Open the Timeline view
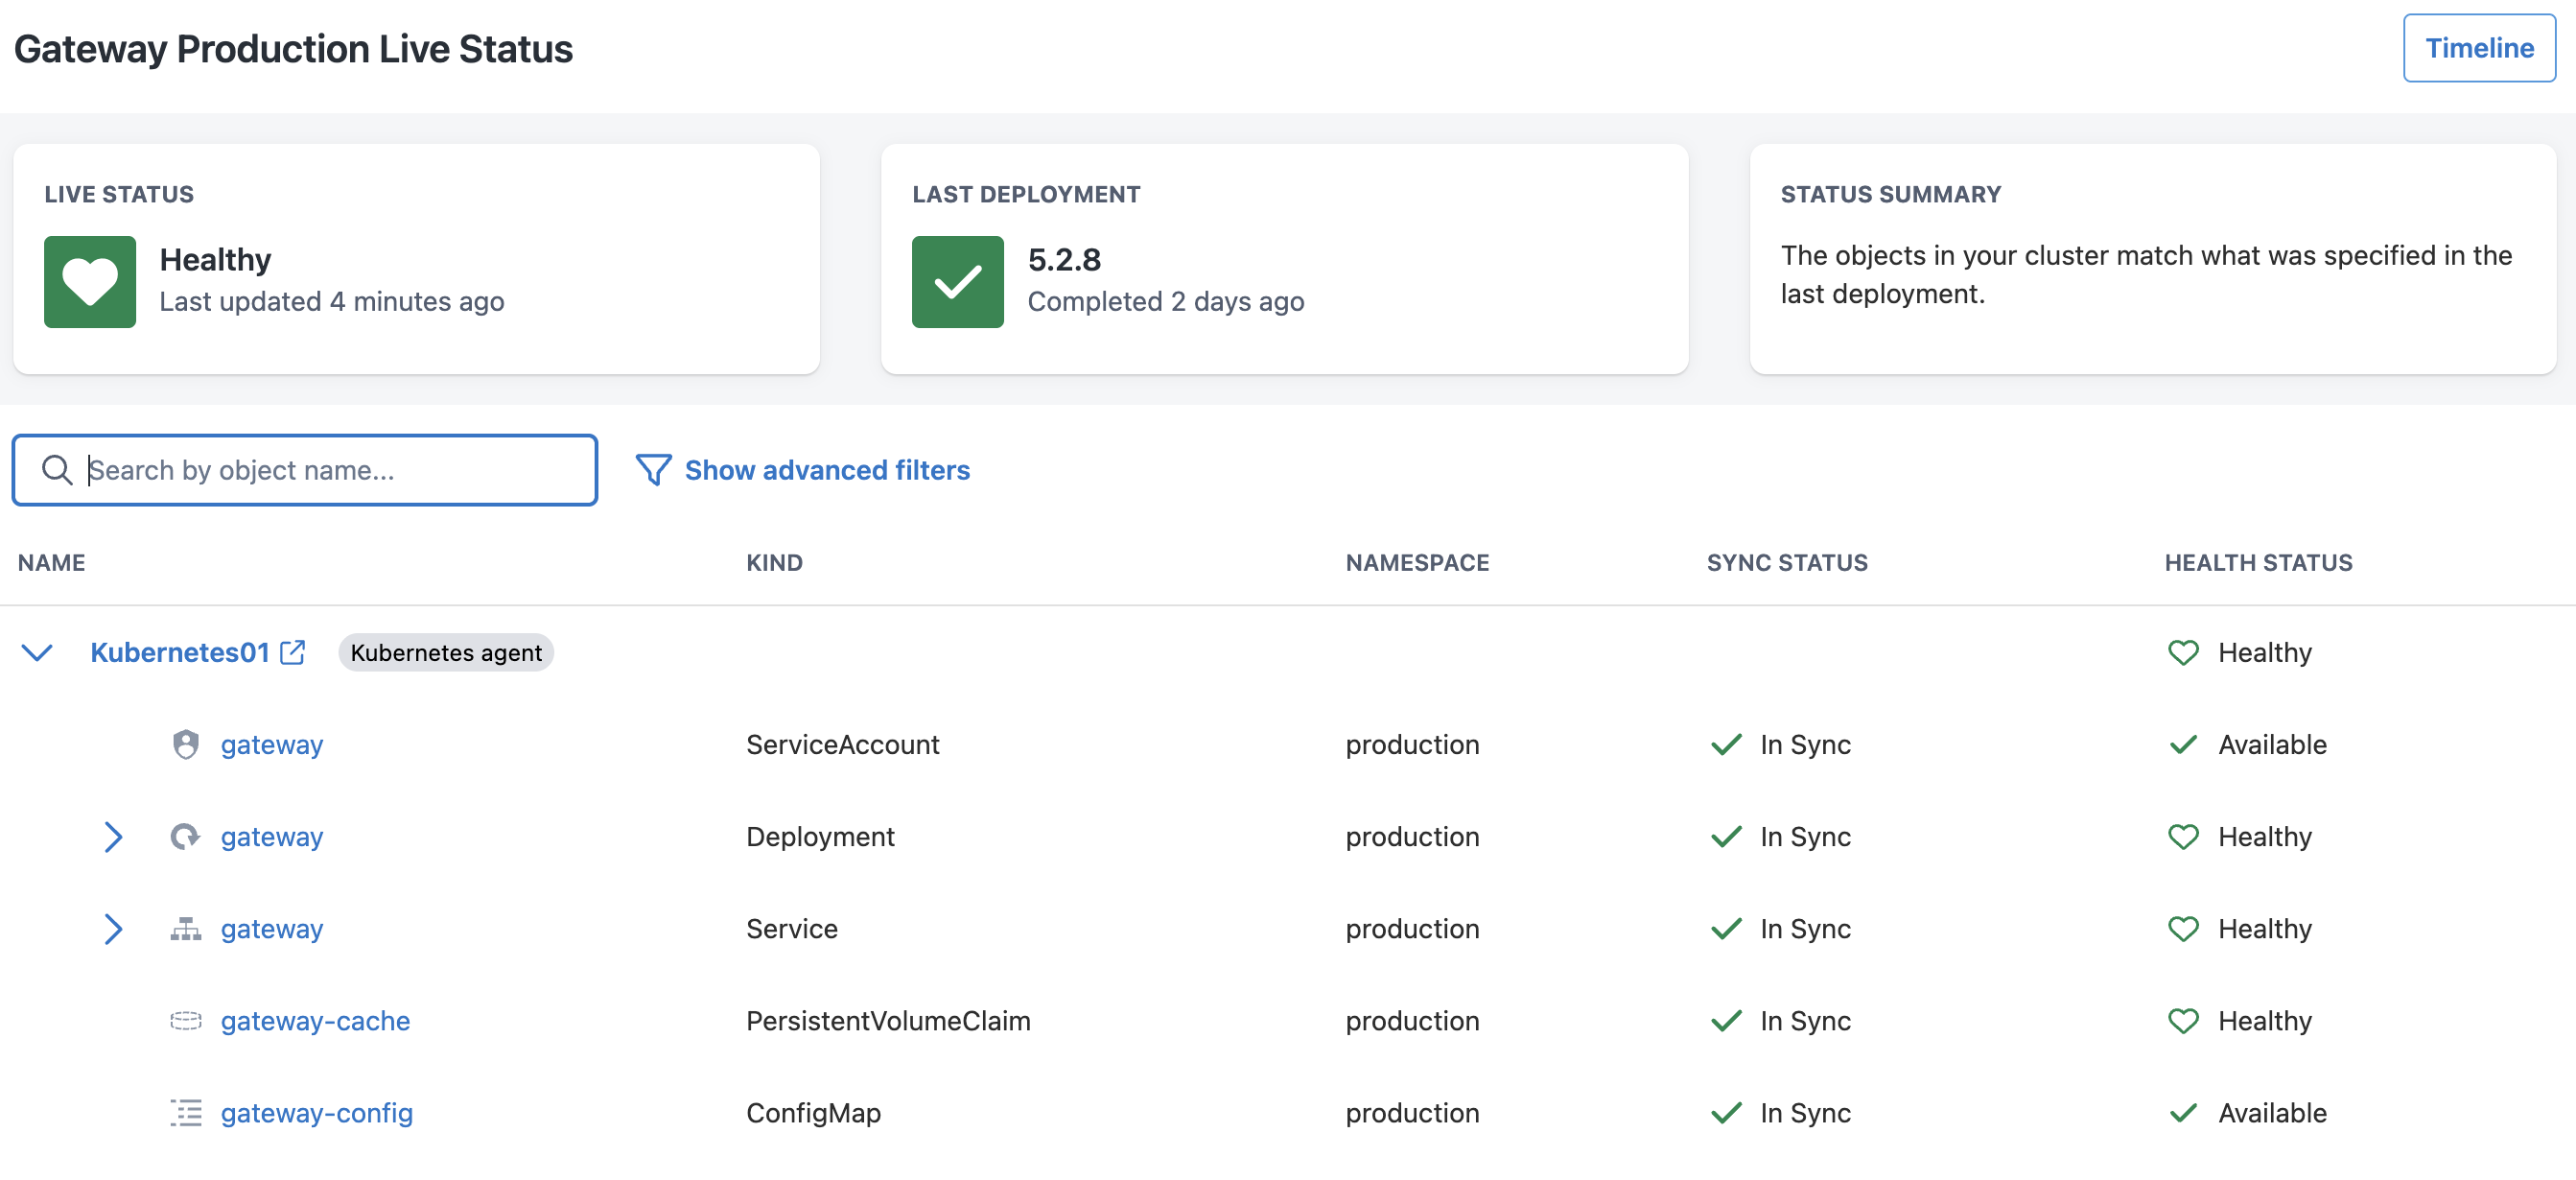This screenshot has width=2576, height=1180. point(2478,47)
